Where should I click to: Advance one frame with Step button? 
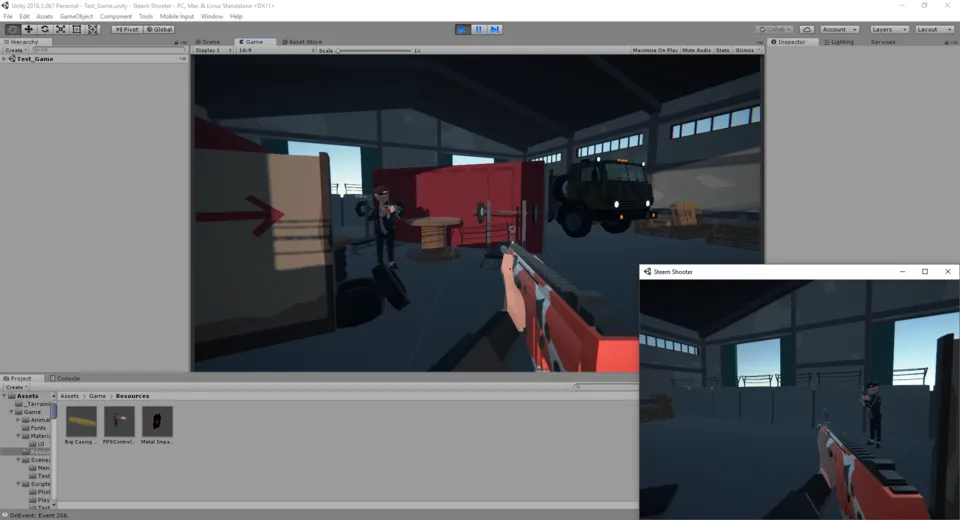pyautogui.click(x=495, y=29)
